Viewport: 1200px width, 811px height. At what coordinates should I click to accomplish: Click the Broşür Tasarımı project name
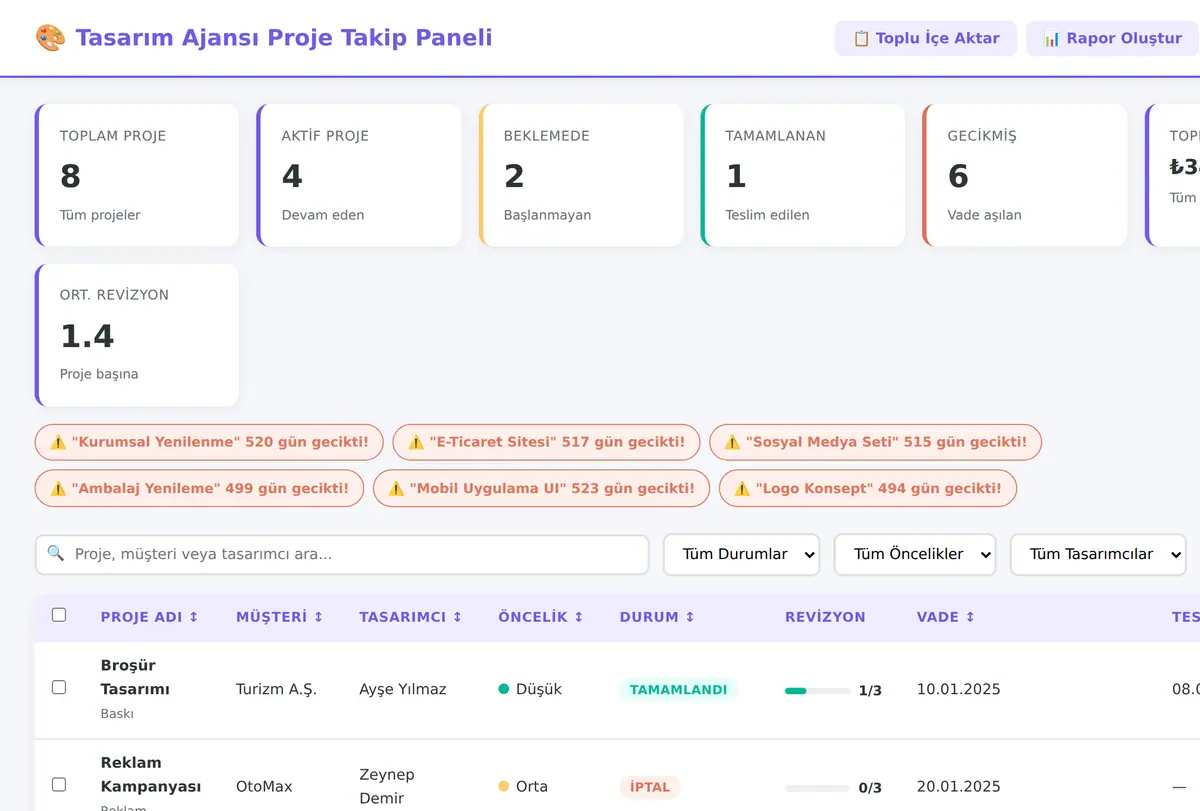135,677
